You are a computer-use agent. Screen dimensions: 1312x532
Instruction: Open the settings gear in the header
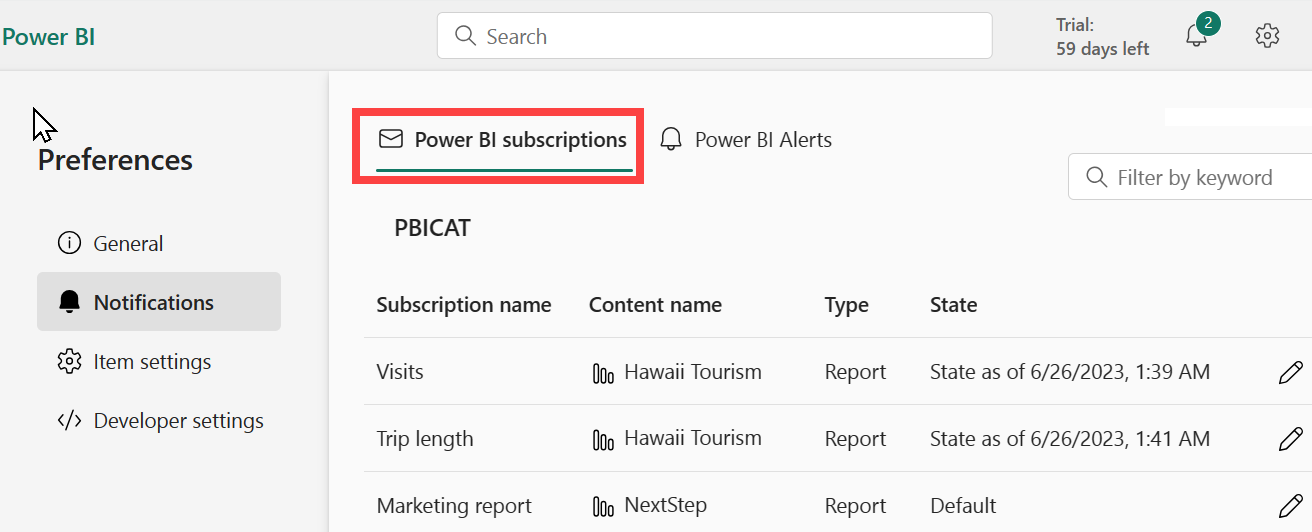pyautogui.click(x=1267, y=37)
